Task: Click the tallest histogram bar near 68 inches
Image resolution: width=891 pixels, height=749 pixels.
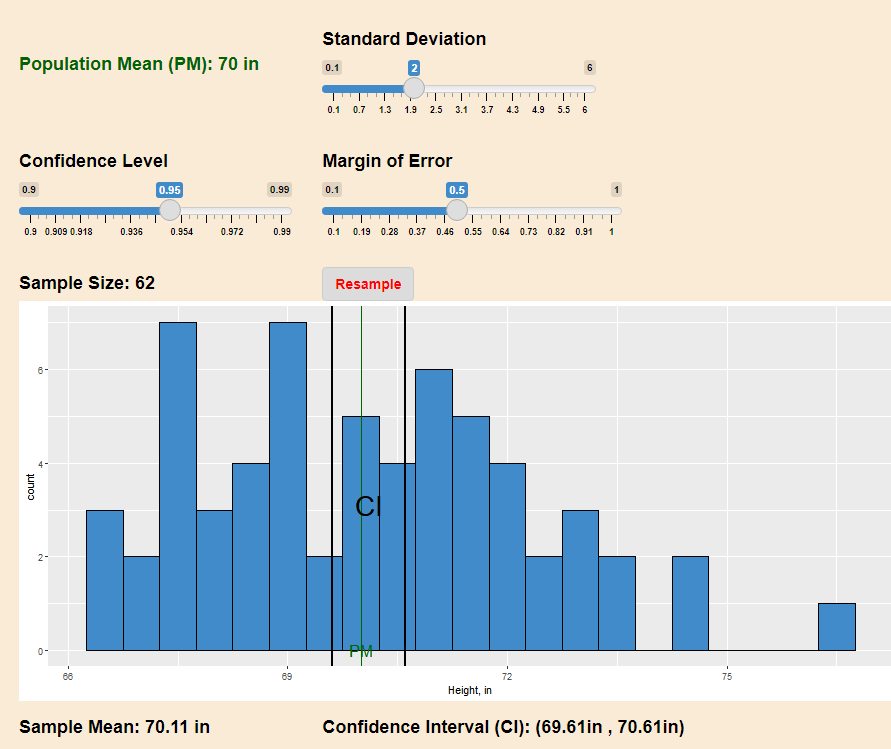Action: (x=180, y=450)
